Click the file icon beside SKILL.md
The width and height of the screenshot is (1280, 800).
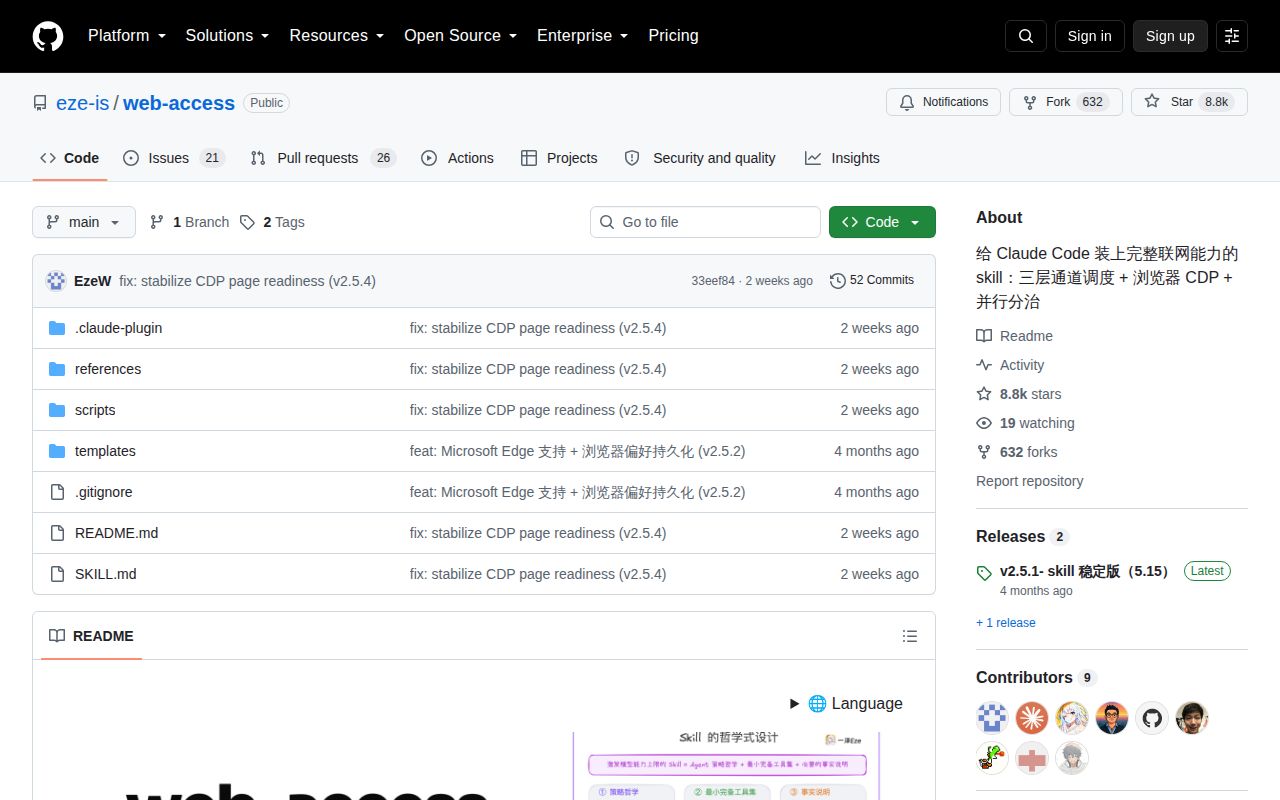pyautogui.click(x=57, y=574)
